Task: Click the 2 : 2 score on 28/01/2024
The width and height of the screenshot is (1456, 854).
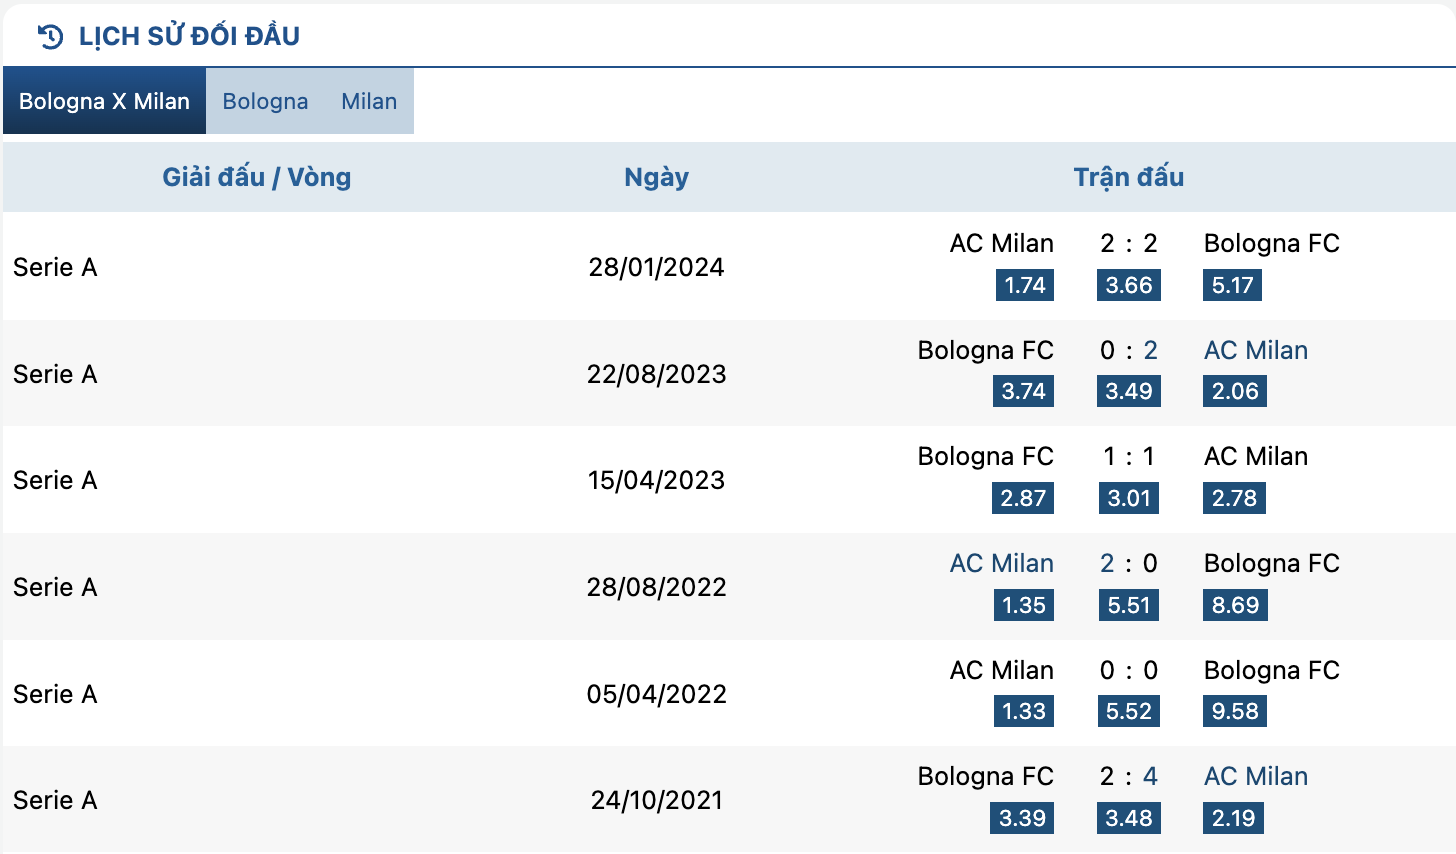Action: click(x=1129, y=243)
